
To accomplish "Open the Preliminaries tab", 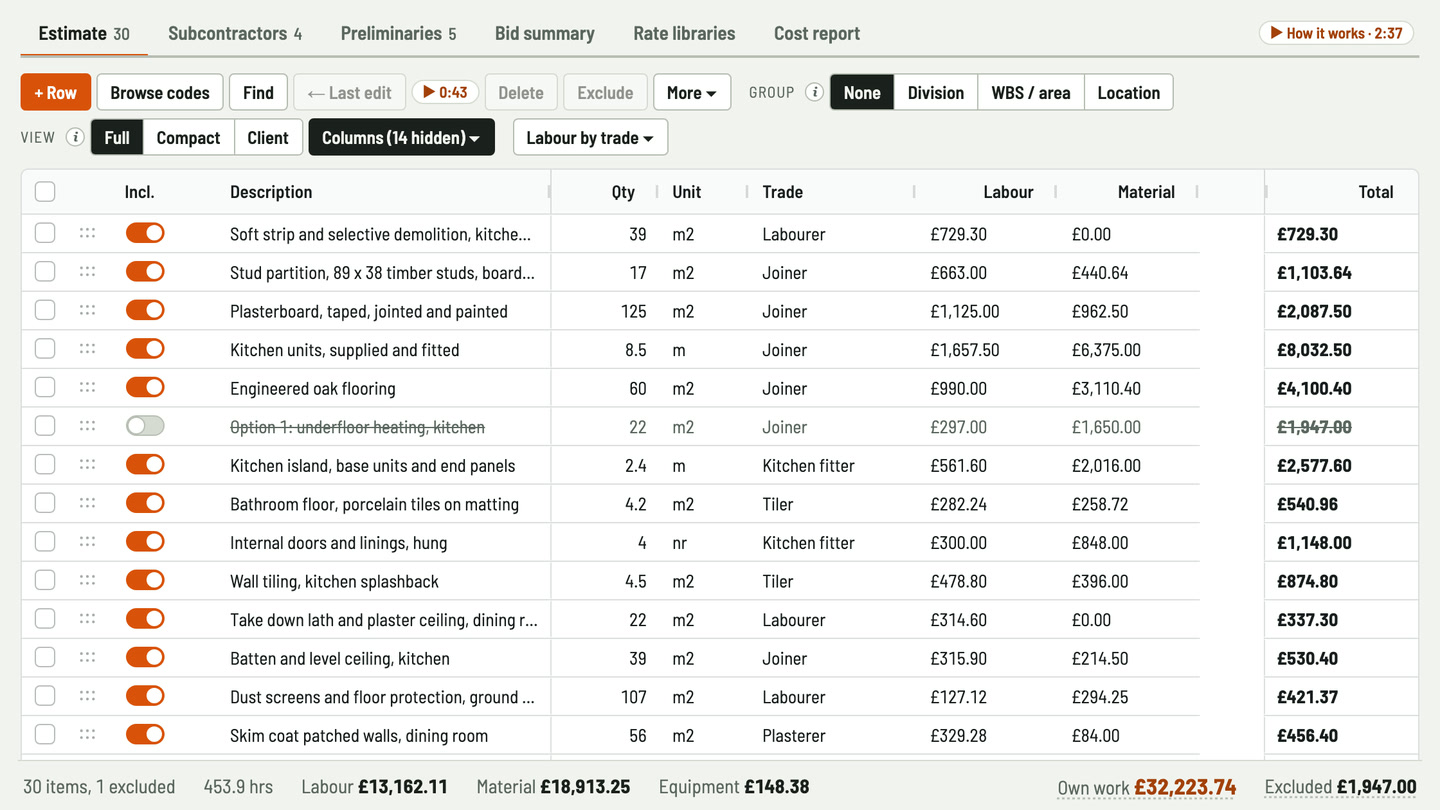I will (x=398, y=33).
